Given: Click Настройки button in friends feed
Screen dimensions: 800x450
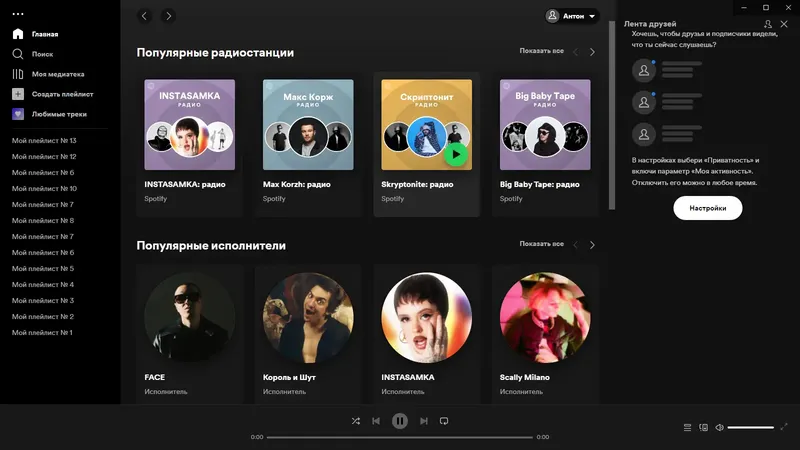Looking at the screenshot, I should click(x=708, y=208).
